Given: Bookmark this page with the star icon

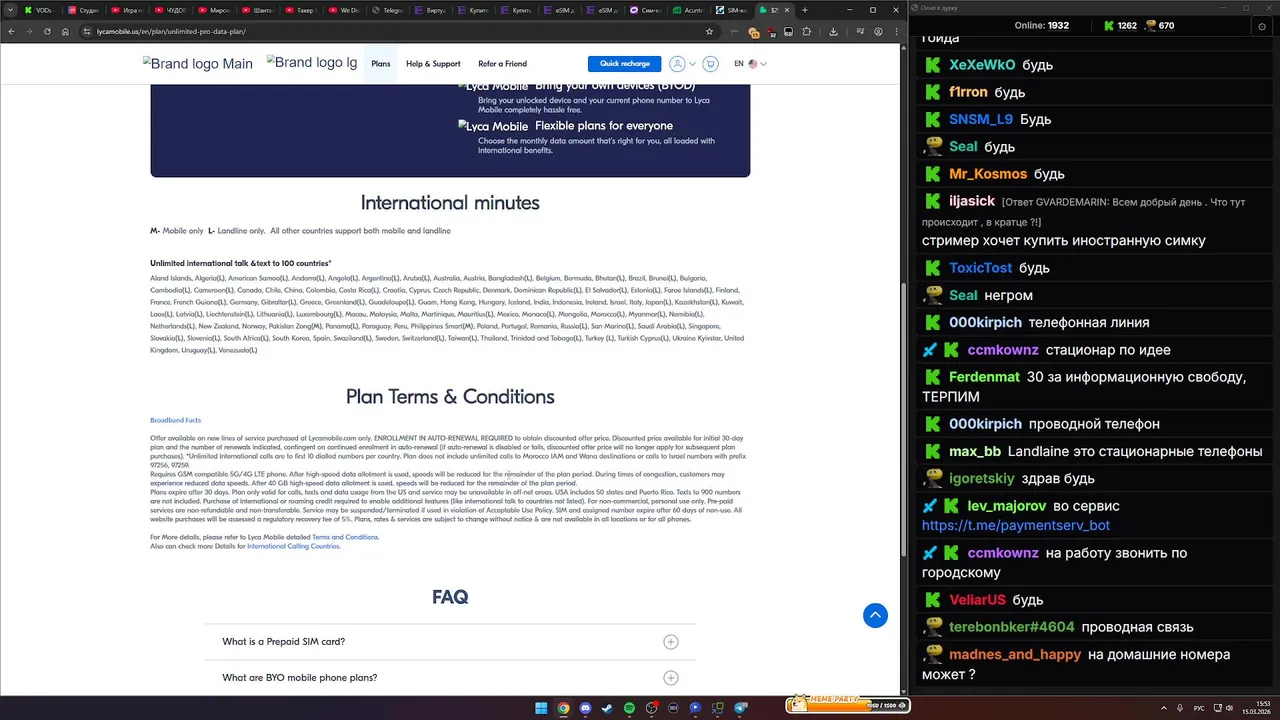Looking at the screenshot, I should pyautogui.click(x=709, y=31).
